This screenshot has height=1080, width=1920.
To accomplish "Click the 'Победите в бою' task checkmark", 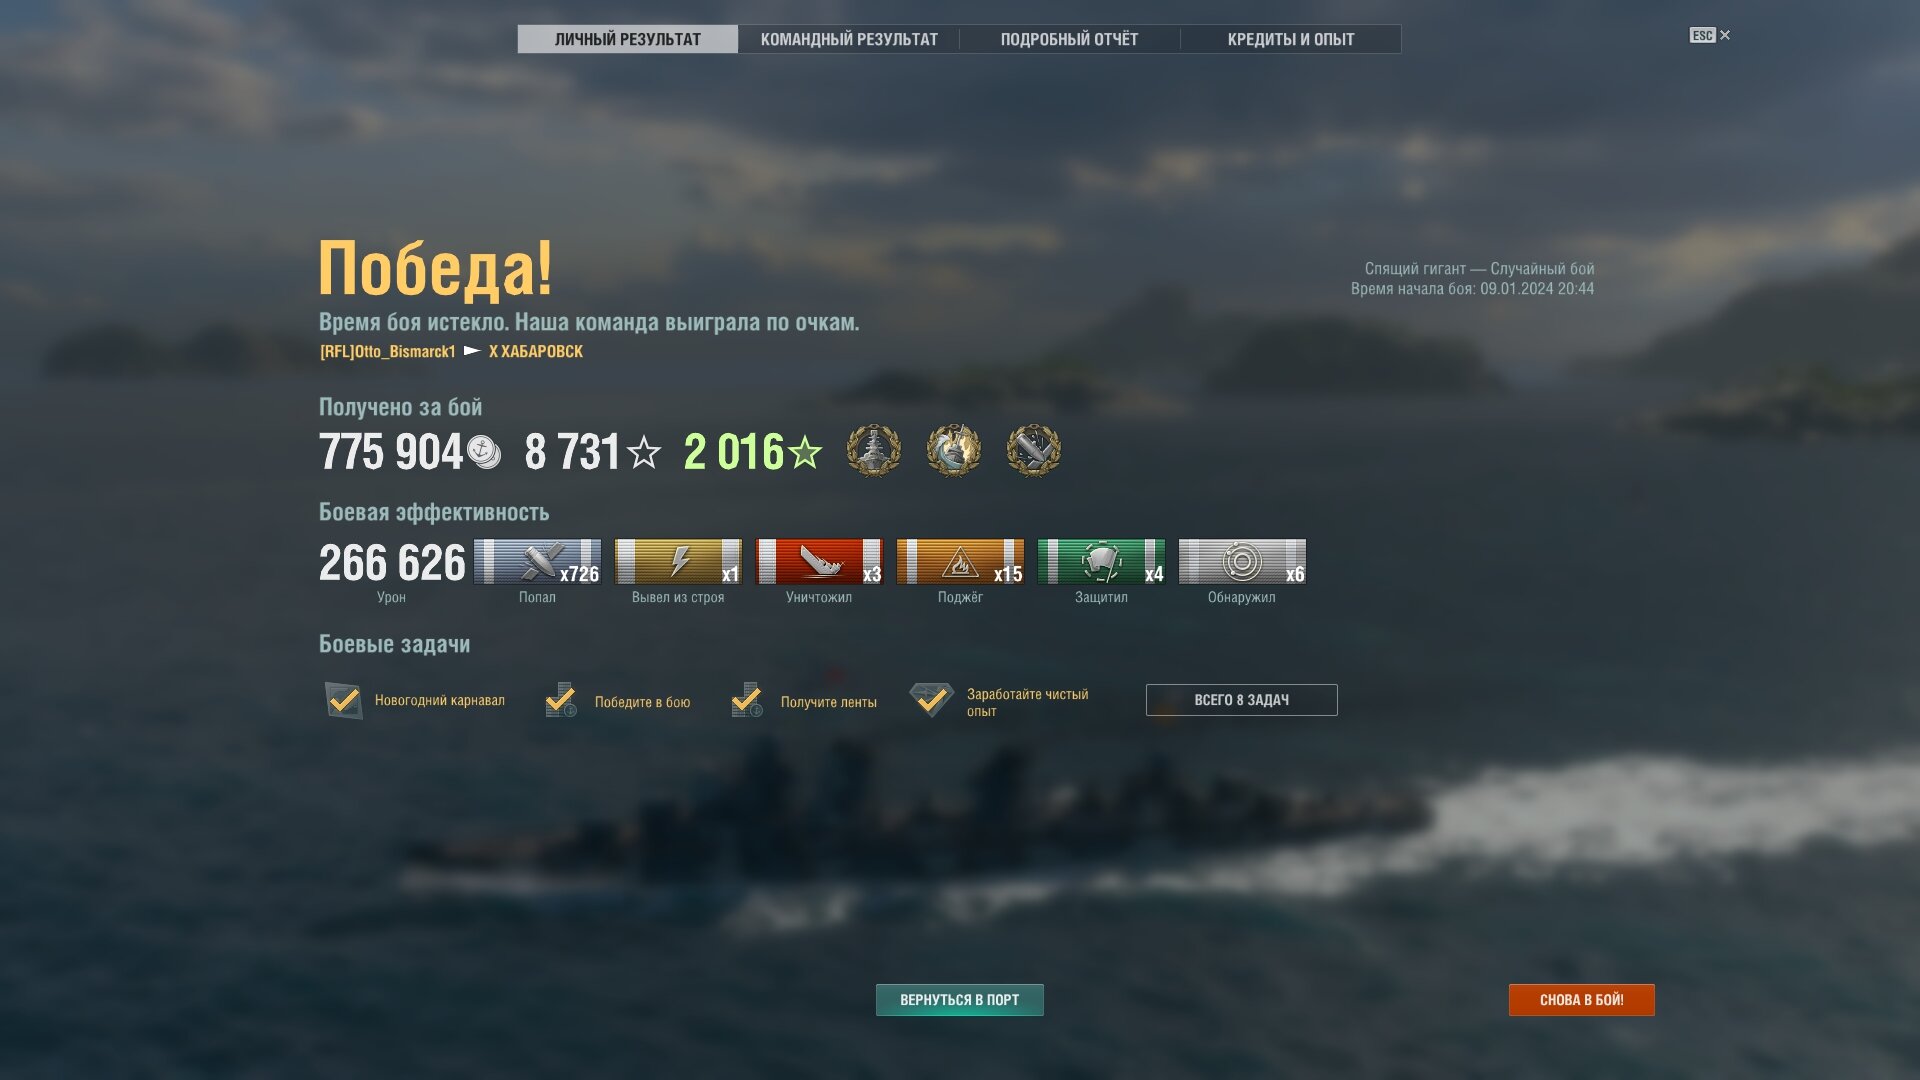I will 561,700.
